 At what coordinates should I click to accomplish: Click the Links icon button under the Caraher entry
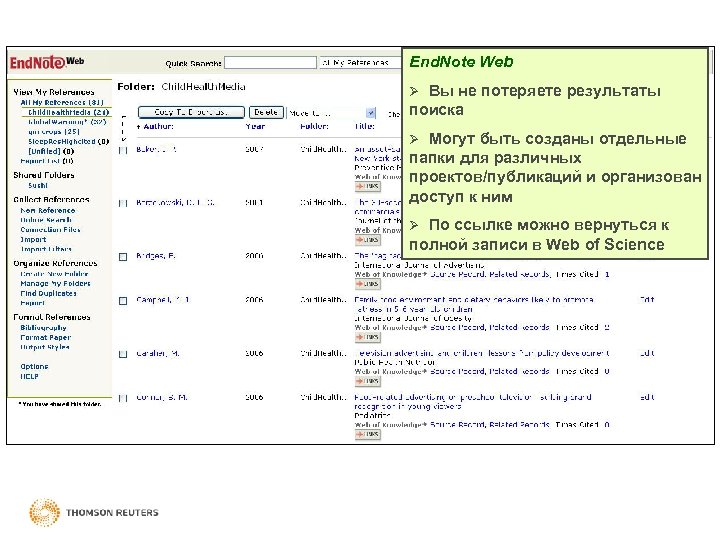pyautogui.click(x=368, y=381)
